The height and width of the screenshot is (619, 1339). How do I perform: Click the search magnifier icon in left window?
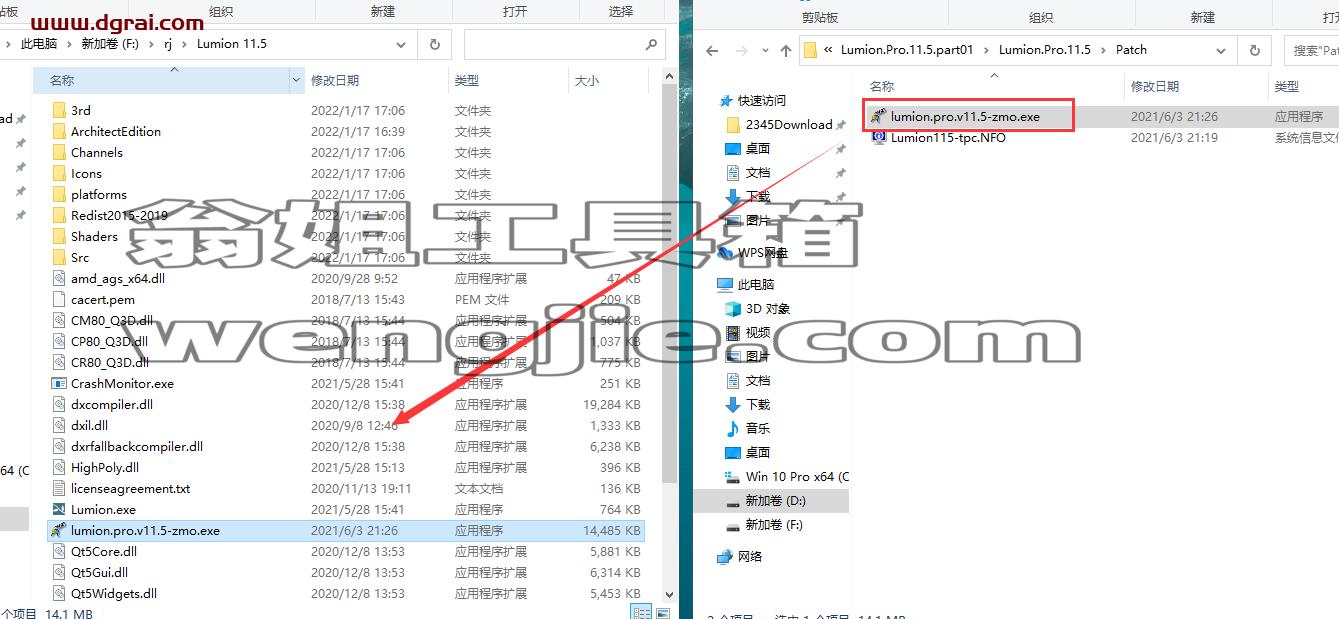point(651,45)
